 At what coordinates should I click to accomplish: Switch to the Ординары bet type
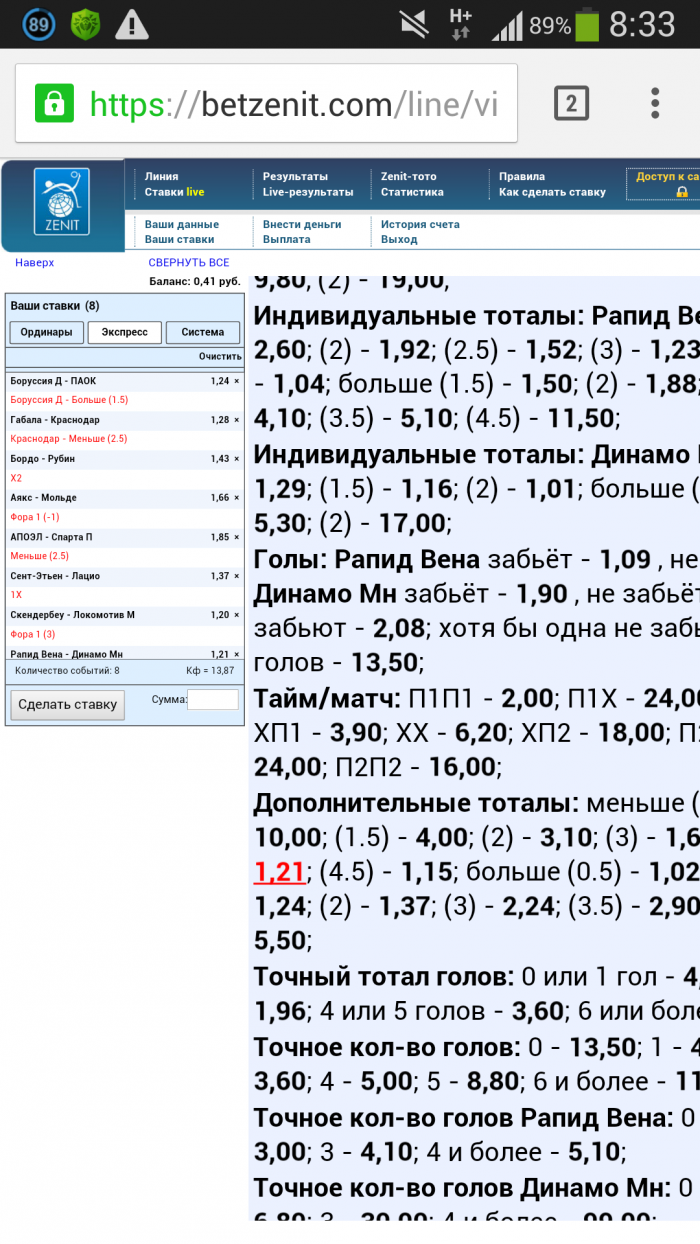[x=46, y=333]
